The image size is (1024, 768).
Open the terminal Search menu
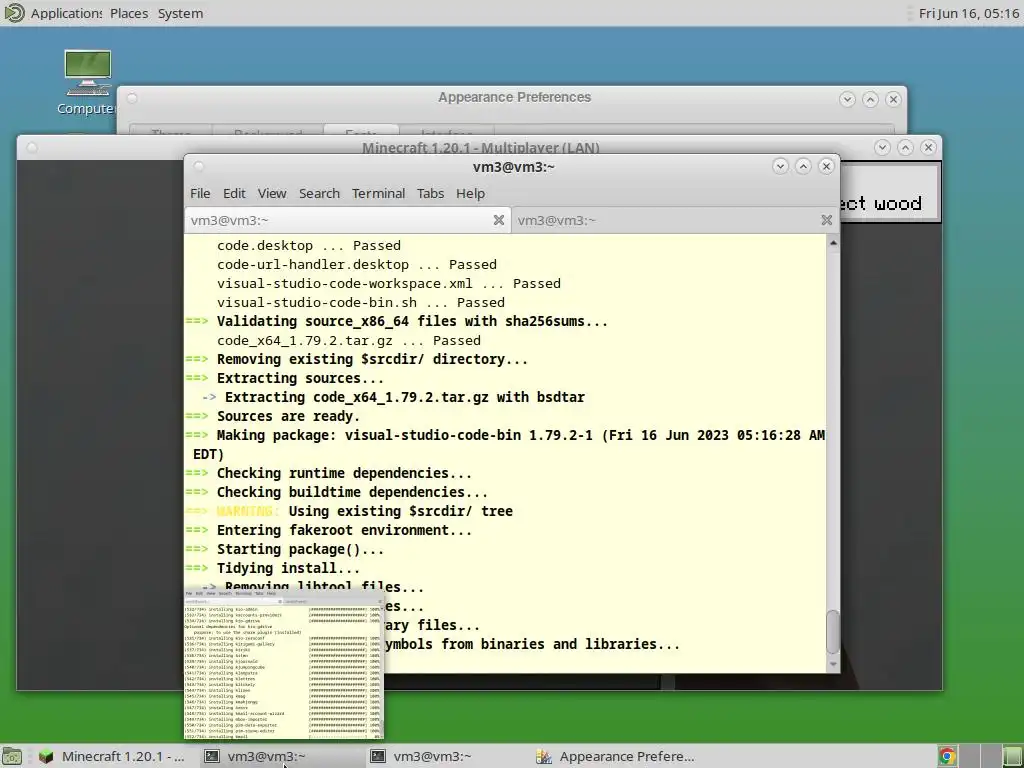319,193
